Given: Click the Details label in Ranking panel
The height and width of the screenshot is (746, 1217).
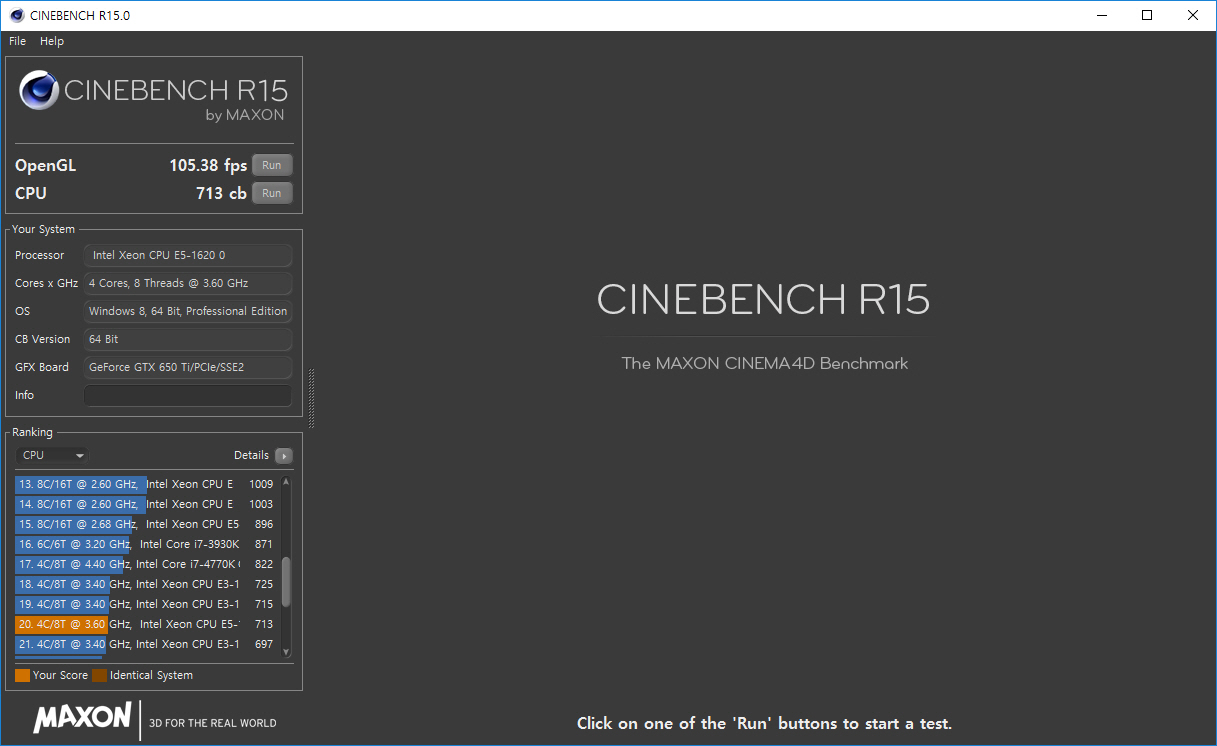Looking at the screenshot, I should click(x=251, y=455).
